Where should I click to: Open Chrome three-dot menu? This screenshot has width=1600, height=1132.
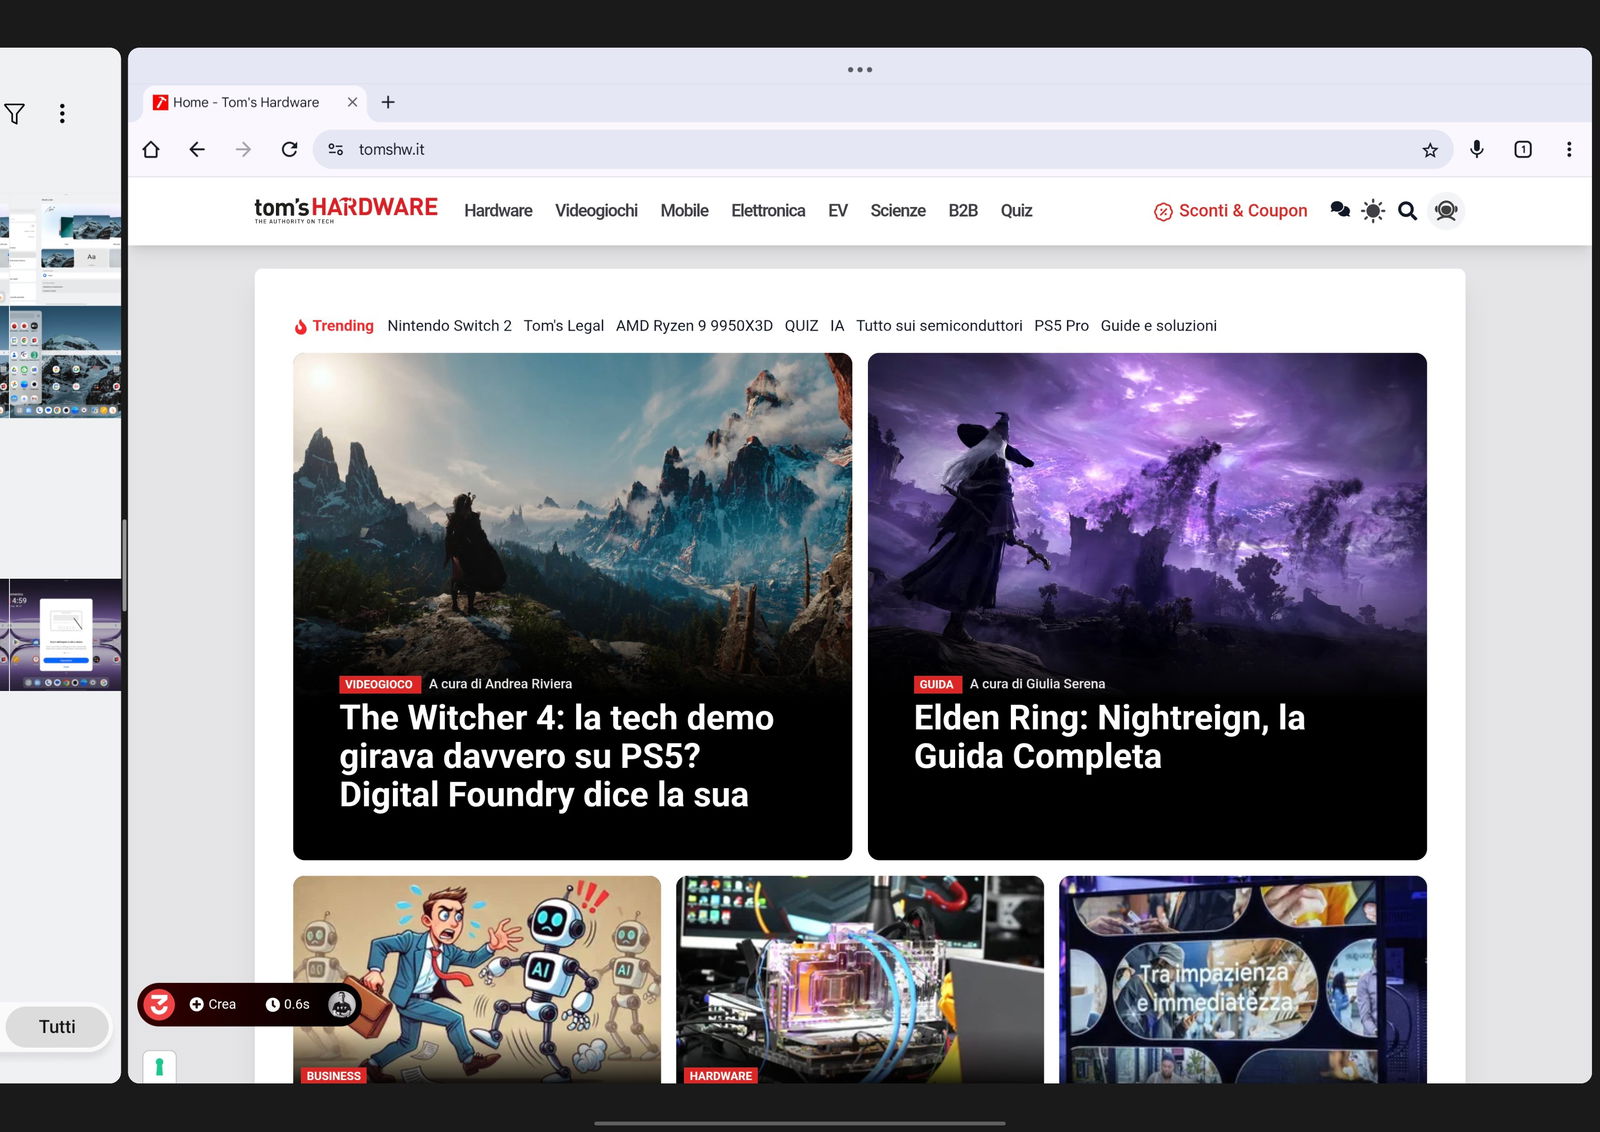pos(1569,149)
